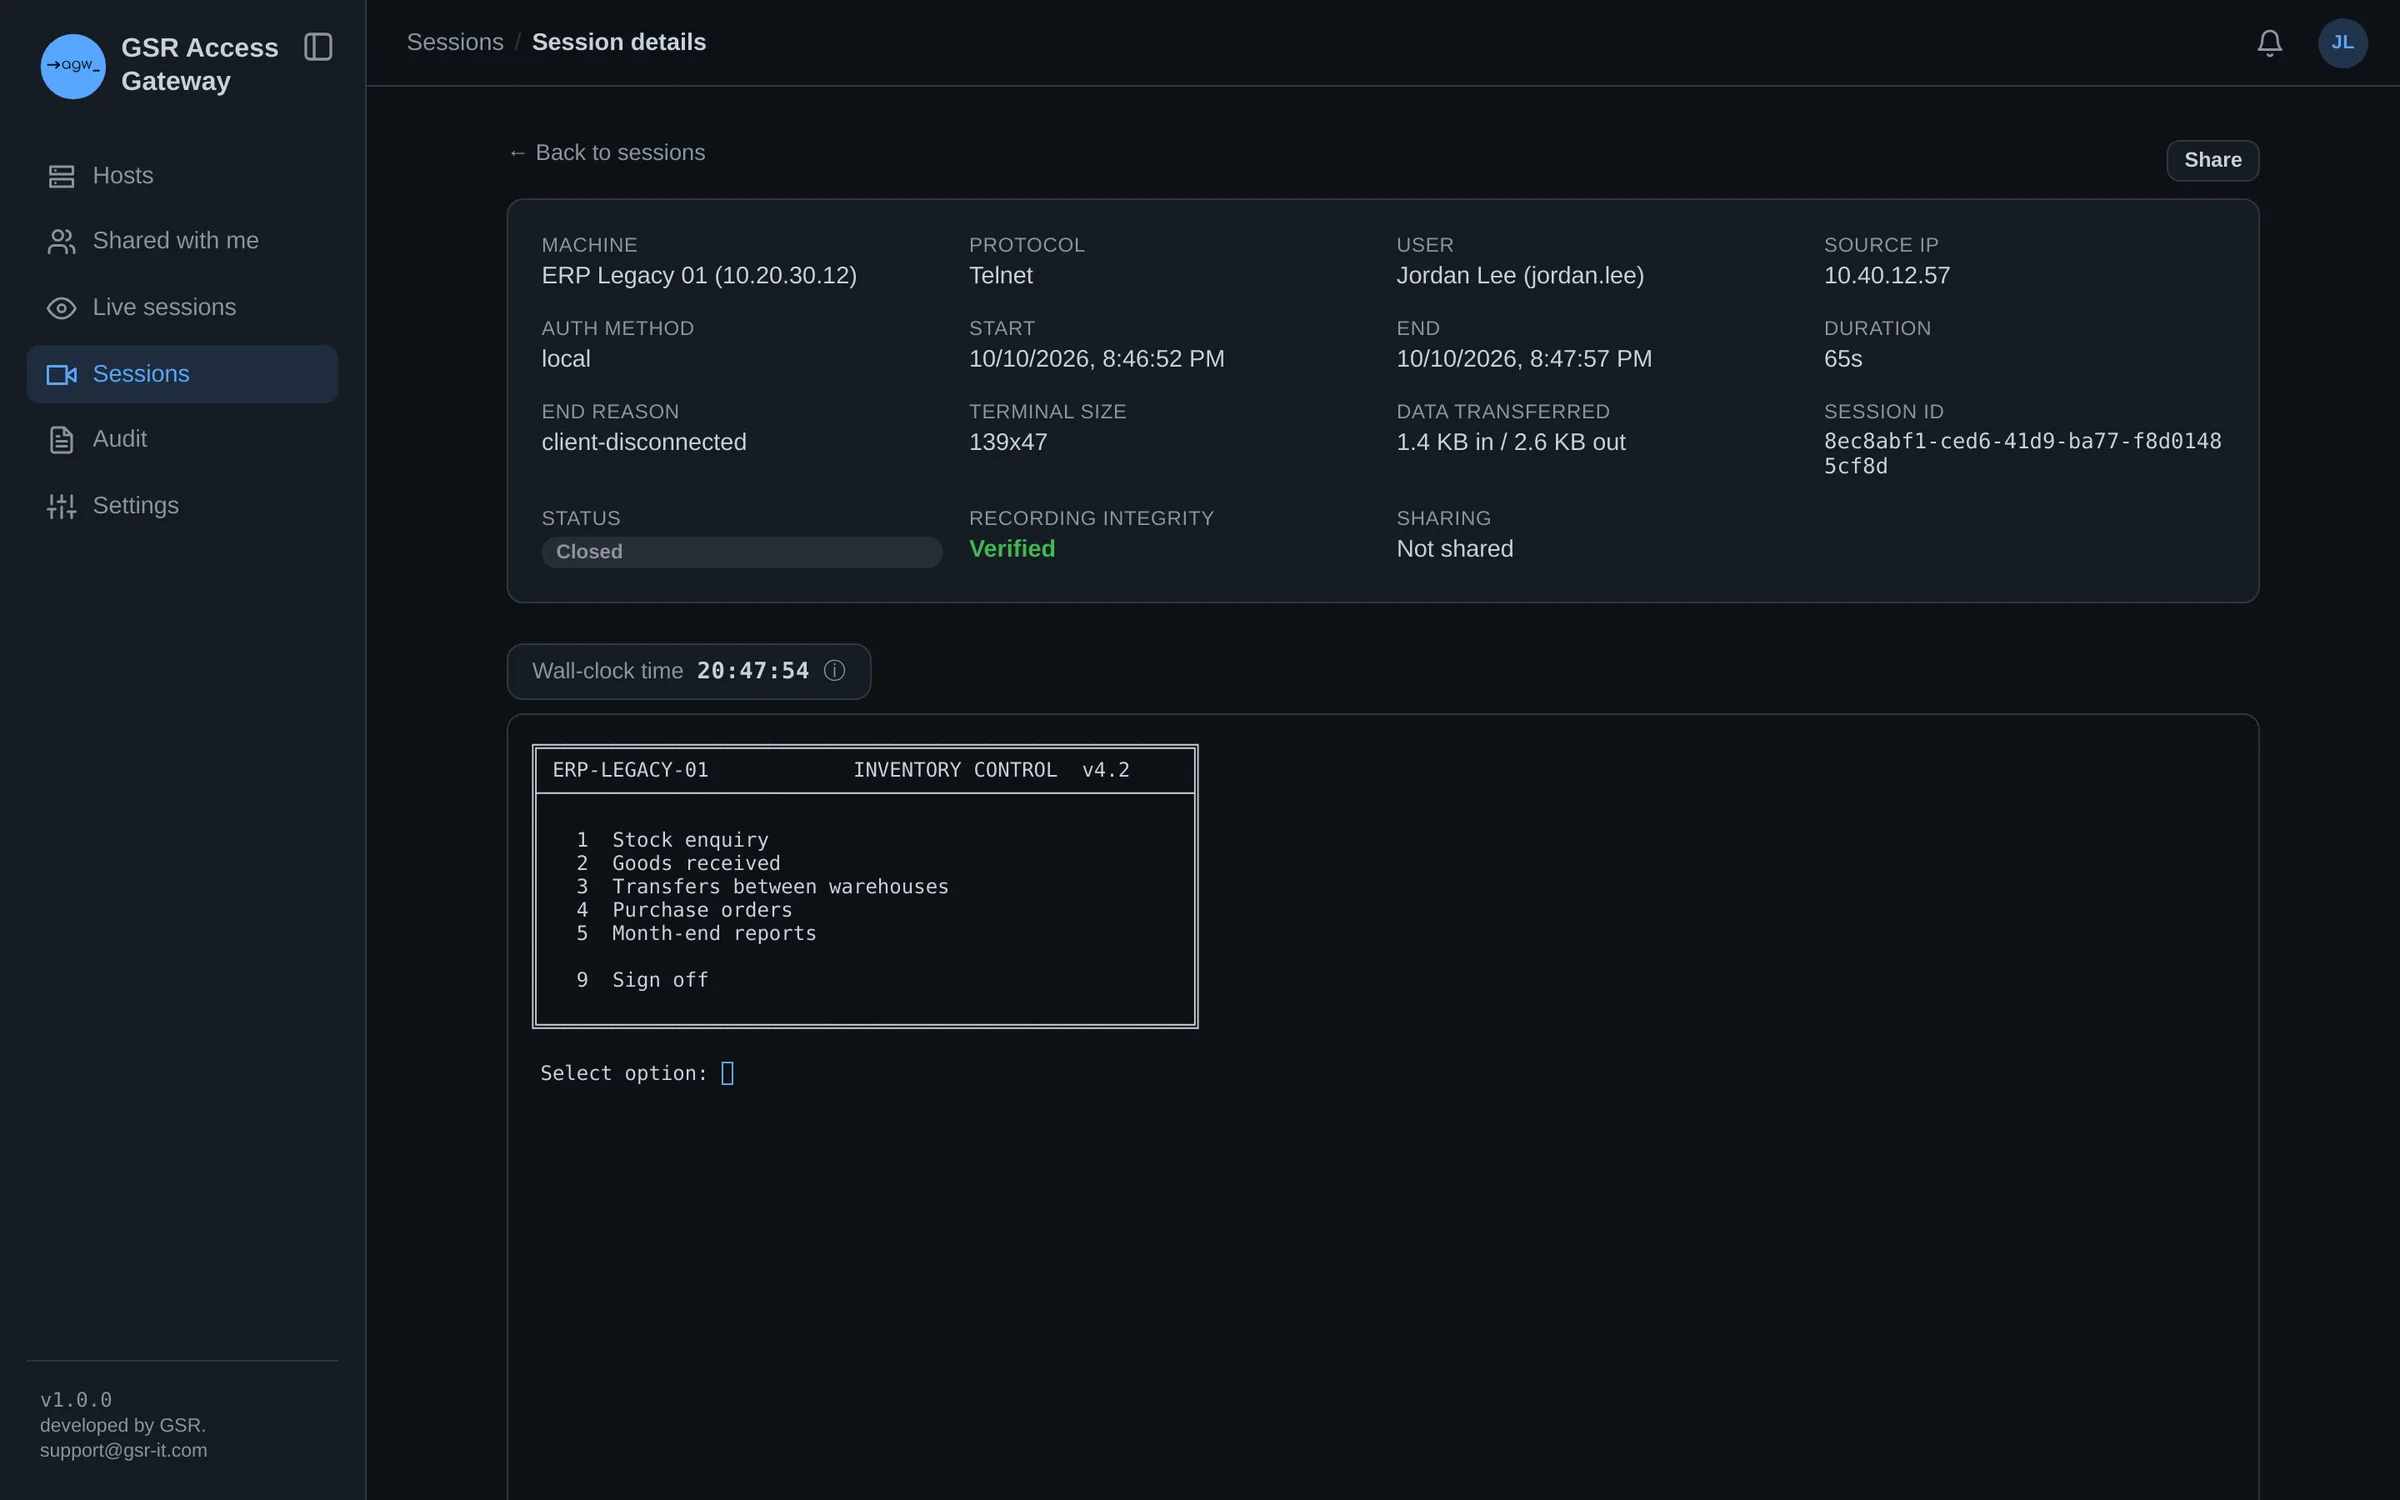Click the Hosts server icon
Screen dimensions: 2400x1500
tap(62, 176)
